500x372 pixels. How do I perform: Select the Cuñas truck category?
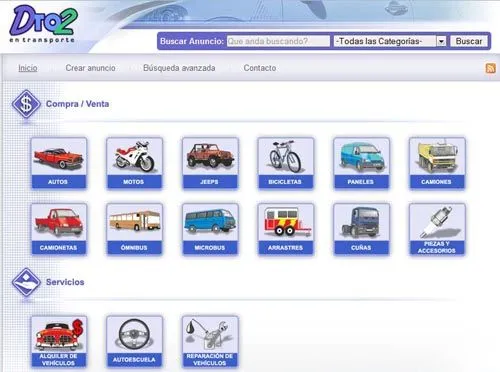(361, 229)
